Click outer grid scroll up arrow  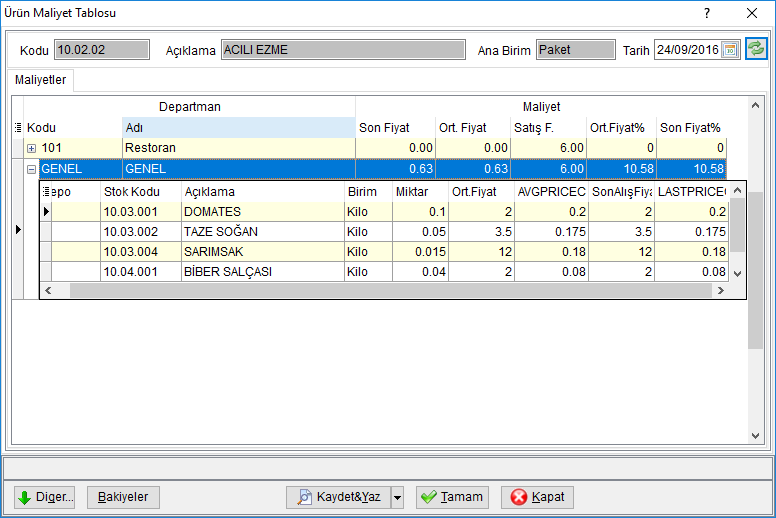[755, 105]
